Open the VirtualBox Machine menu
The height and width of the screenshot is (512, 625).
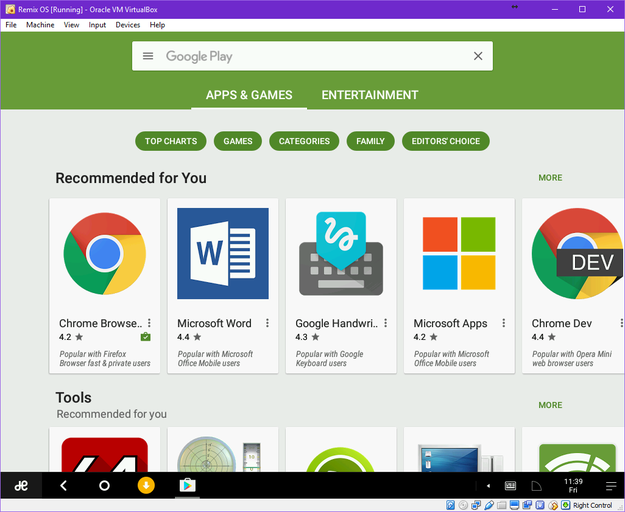pyautogui.click(x=40, y=25)
